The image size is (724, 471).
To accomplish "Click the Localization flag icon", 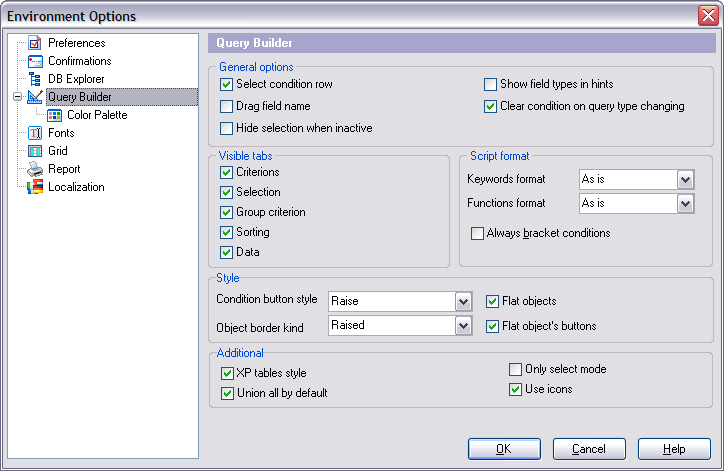I will [x=35, y=187].
